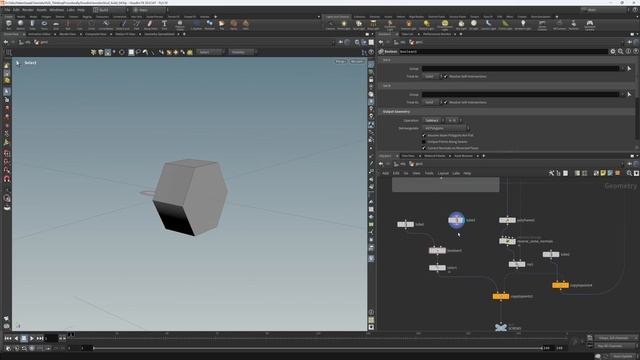Open the Operation Subtract dropdown

pos(433,120)
